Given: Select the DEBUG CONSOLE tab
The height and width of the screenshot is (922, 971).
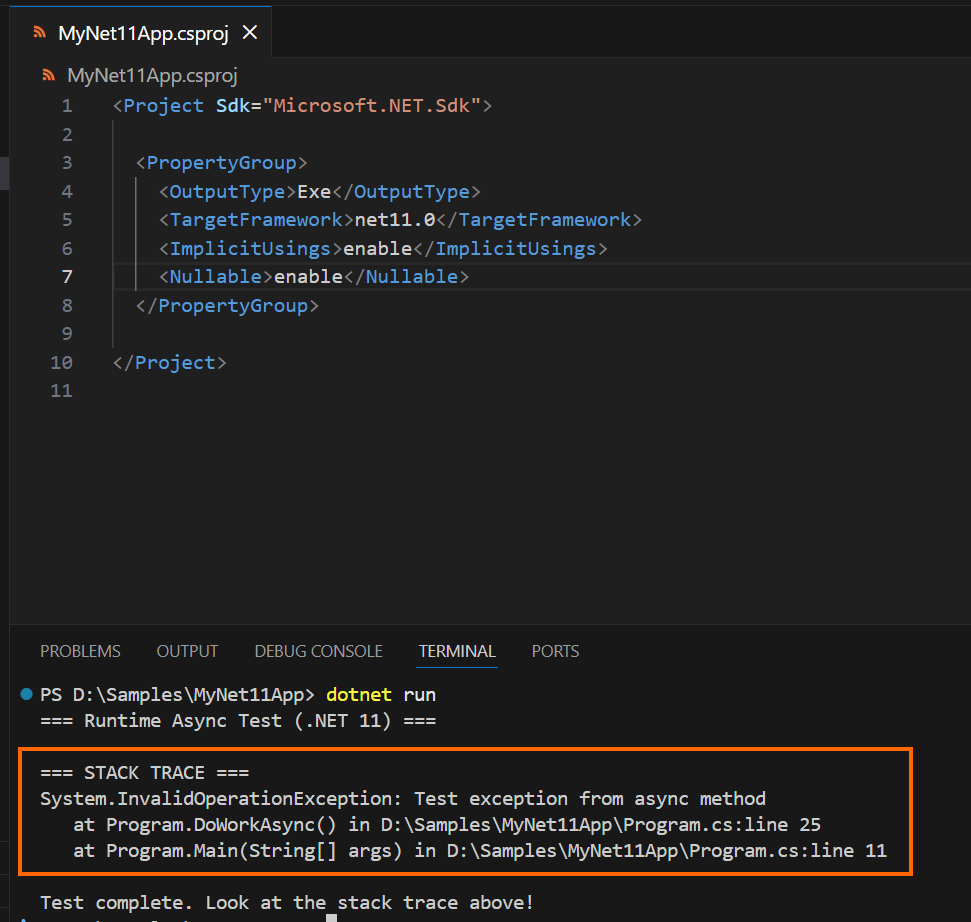Looking at the screenshot, I should [x=318, y=651].
